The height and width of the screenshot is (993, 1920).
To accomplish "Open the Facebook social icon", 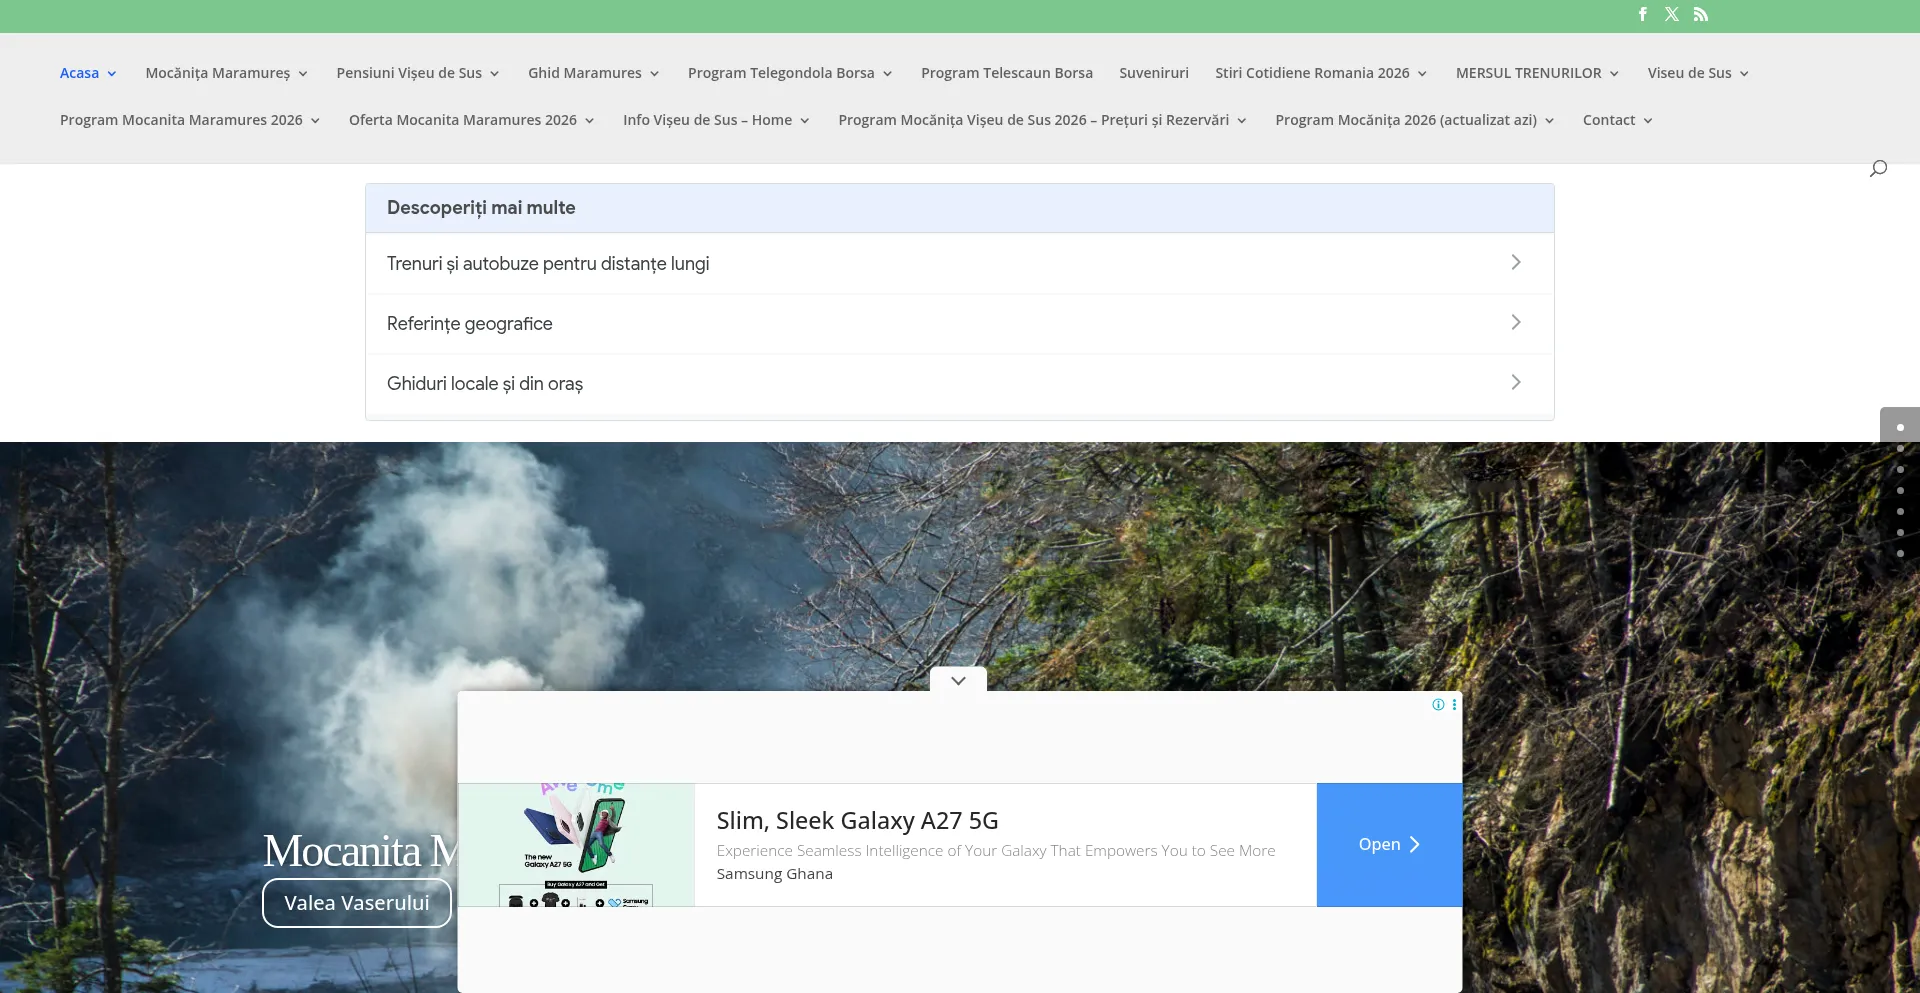I will click(x=1643, y=14).
